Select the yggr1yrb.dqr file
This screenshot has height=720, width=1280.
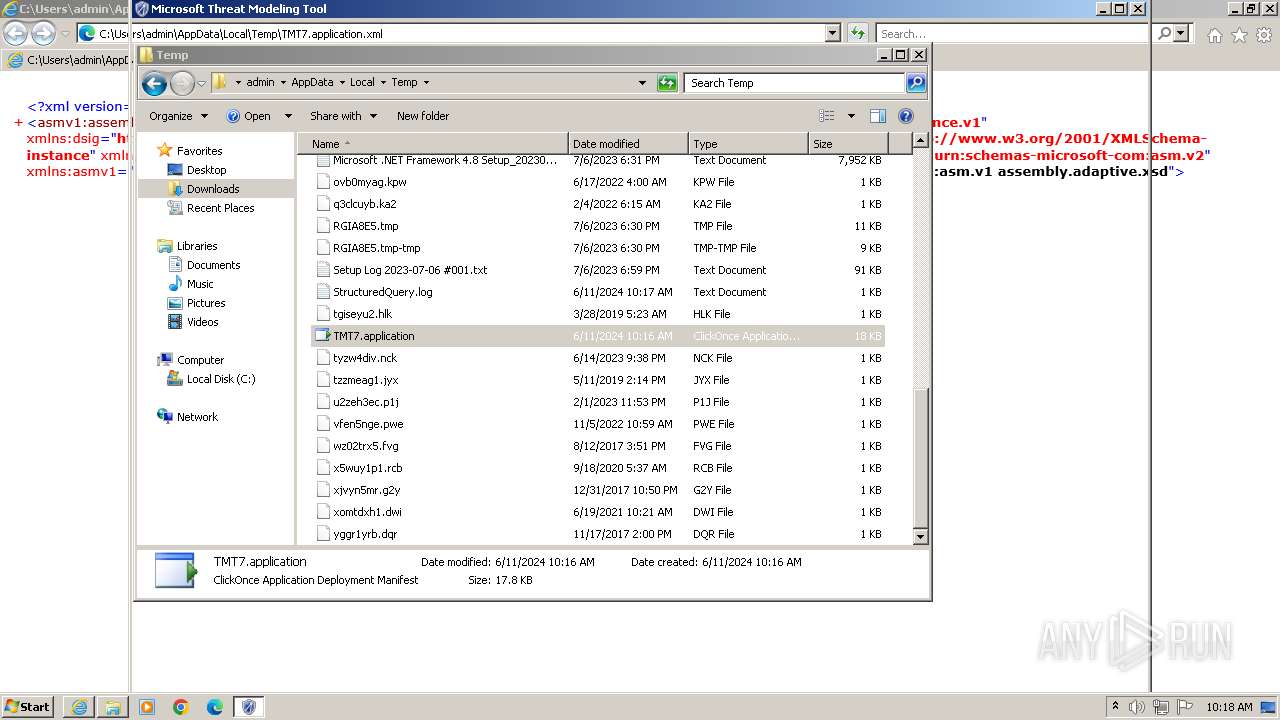[x=598, y=534]
